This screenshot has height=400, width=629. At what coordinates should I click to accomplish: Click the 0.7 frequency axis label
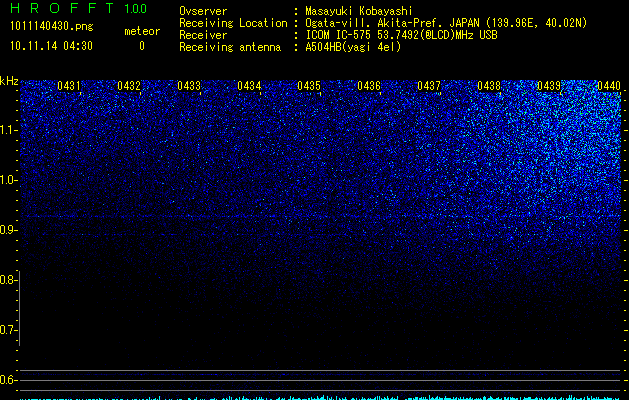click(7, 330)
